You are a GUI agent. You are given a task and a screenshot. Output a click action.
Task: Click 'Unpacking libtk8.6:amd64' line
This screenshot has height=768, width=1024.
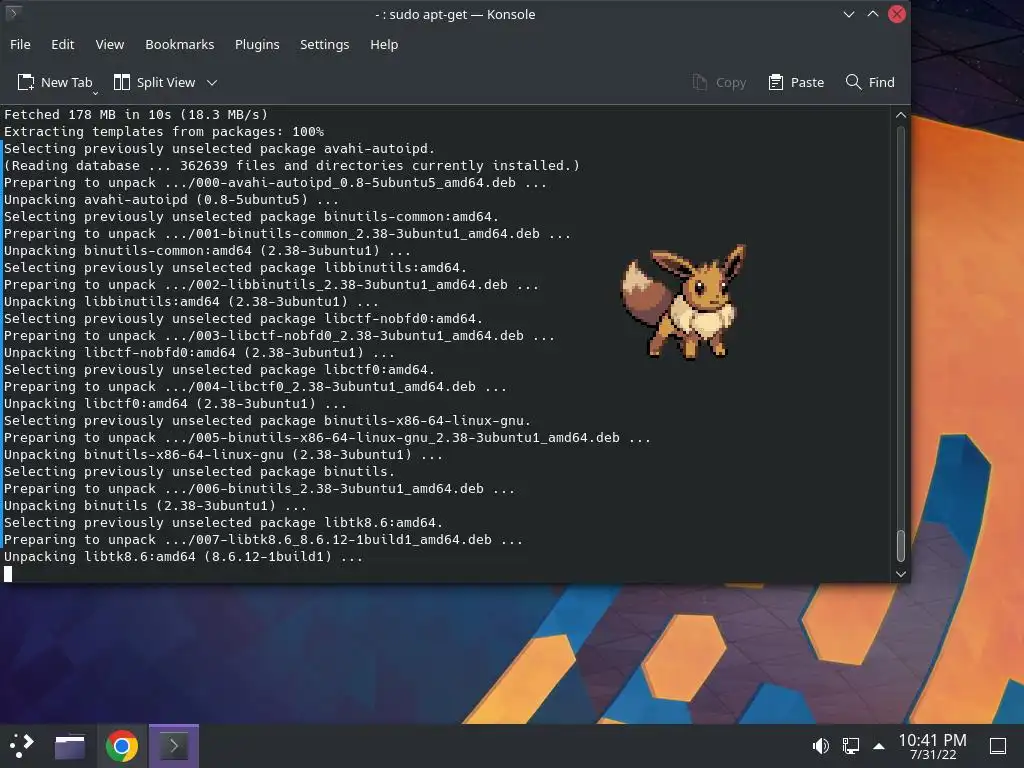[x=184, y=556]
